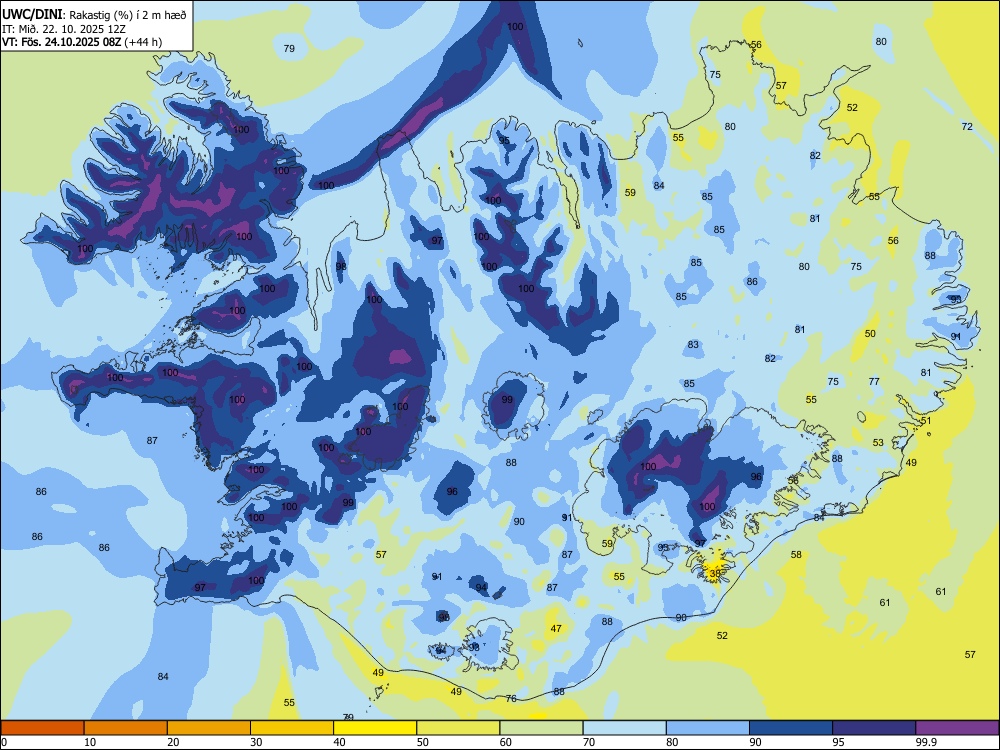Viewport: 1000px width, 750px height.
Task: Click the map humidity value '83'
Action: coord(693,344)
